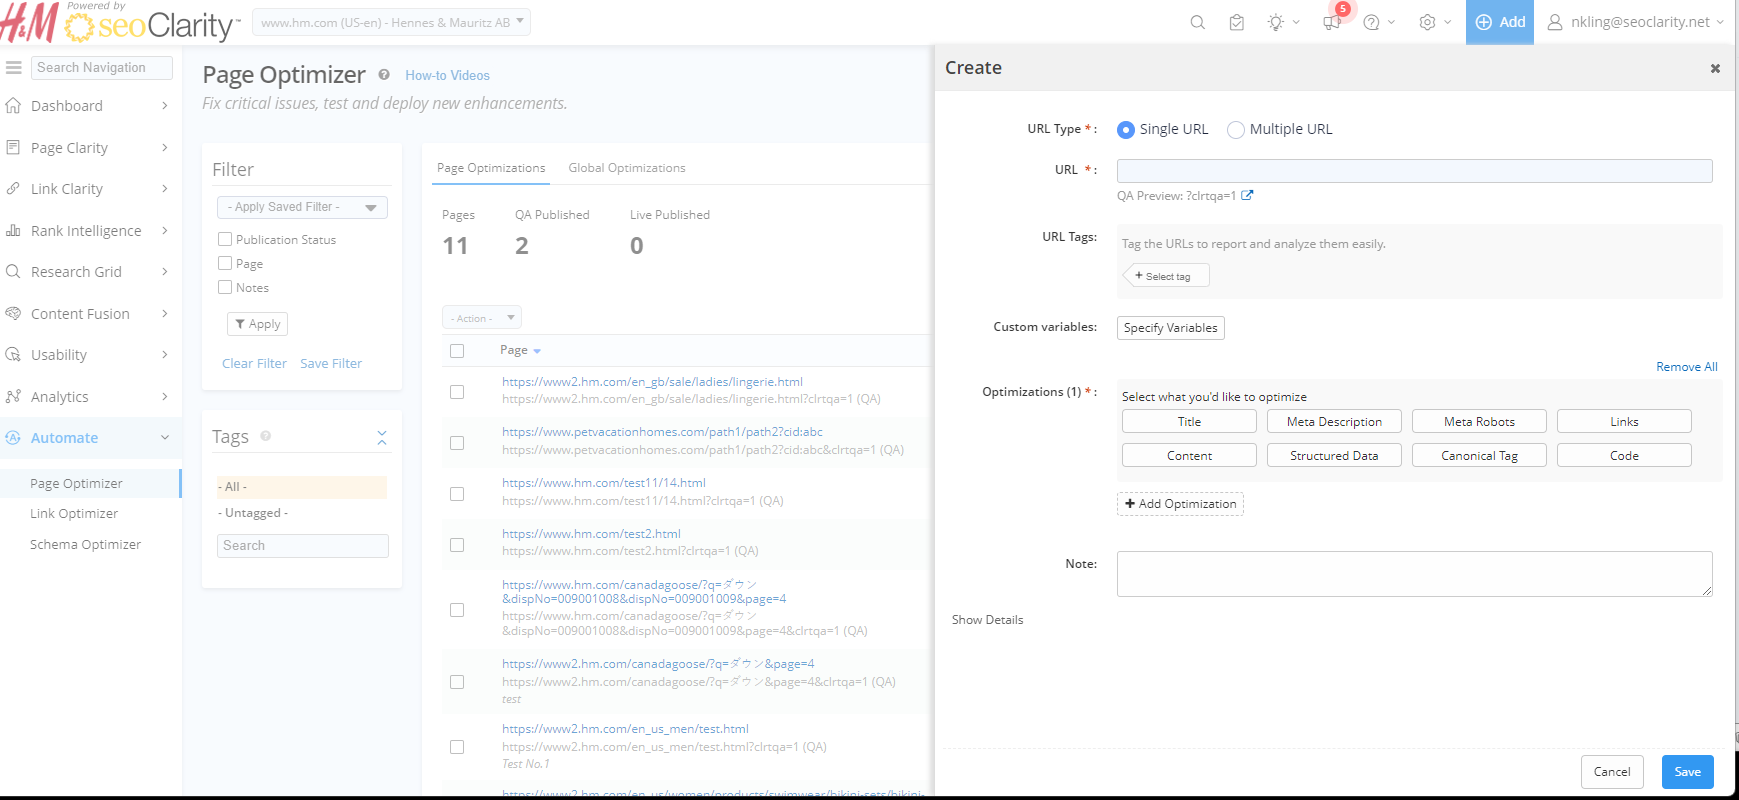The height and width of the screenshot is (800, 1739).
Task: Open the Apply Saved Filter dropdown
Action: point(302,207)
